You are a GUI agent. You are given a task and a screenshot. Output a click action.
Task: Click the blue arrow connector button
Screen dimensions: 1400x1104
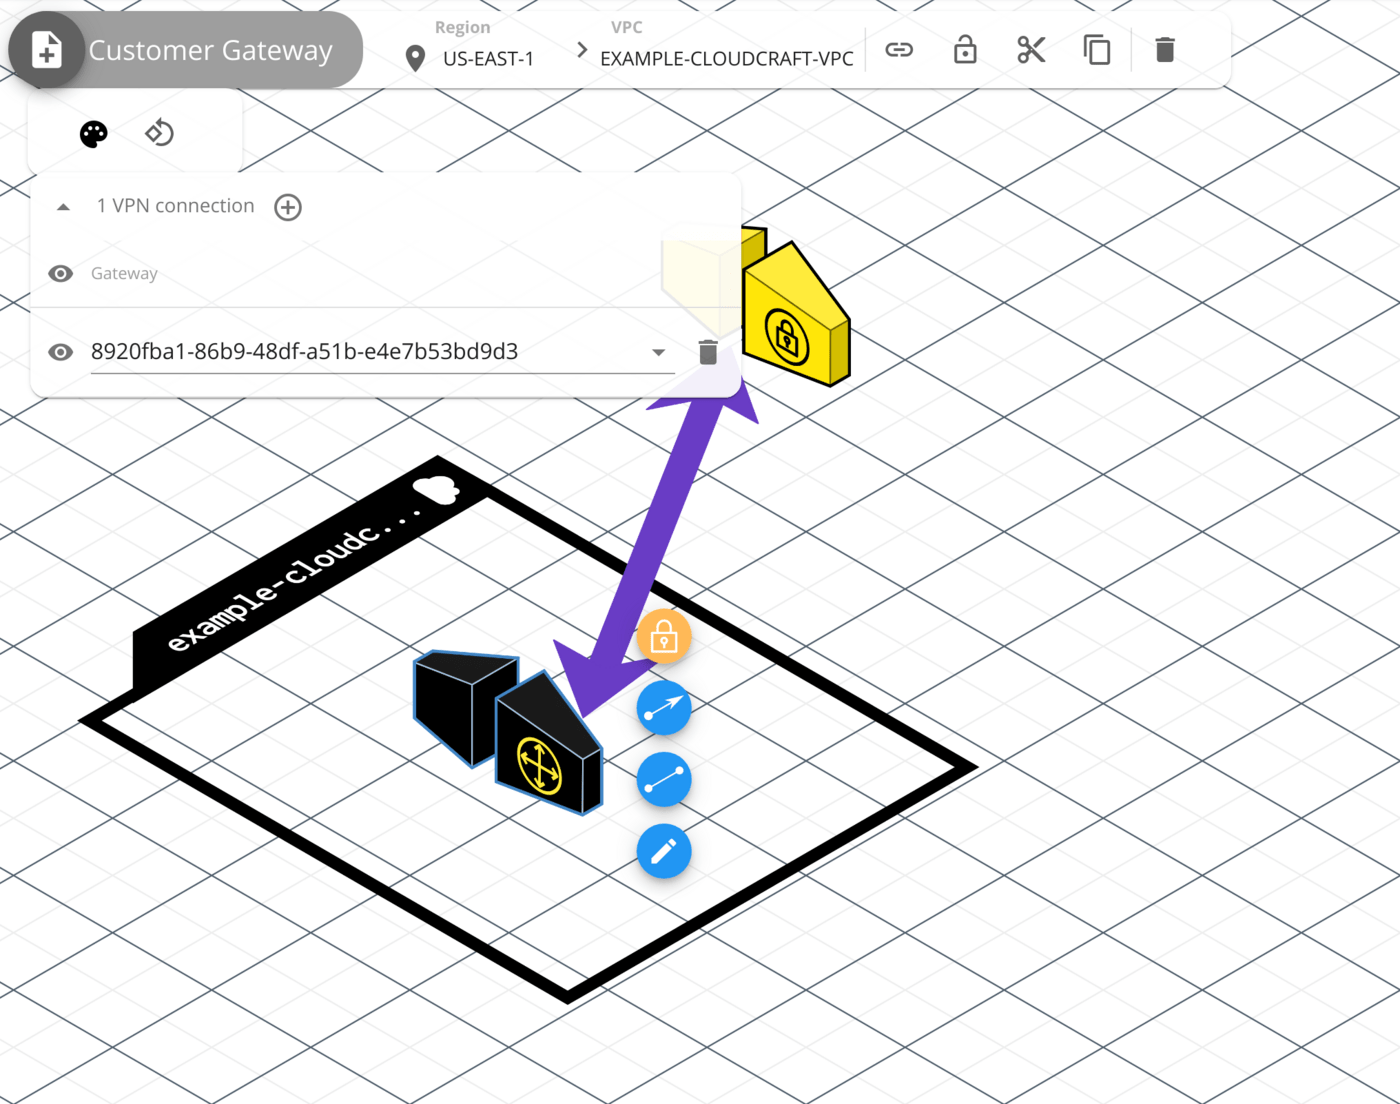click(x=664, y=709)
